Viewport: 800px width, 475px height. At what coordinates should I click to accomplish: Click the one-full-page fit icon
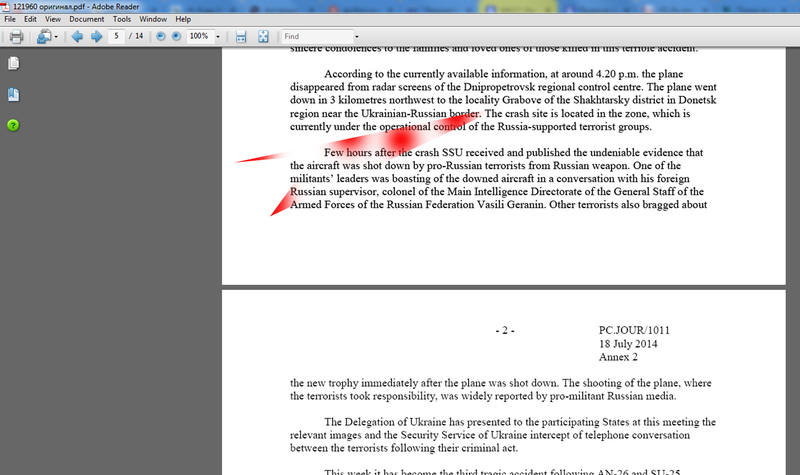tap(263, 36)
